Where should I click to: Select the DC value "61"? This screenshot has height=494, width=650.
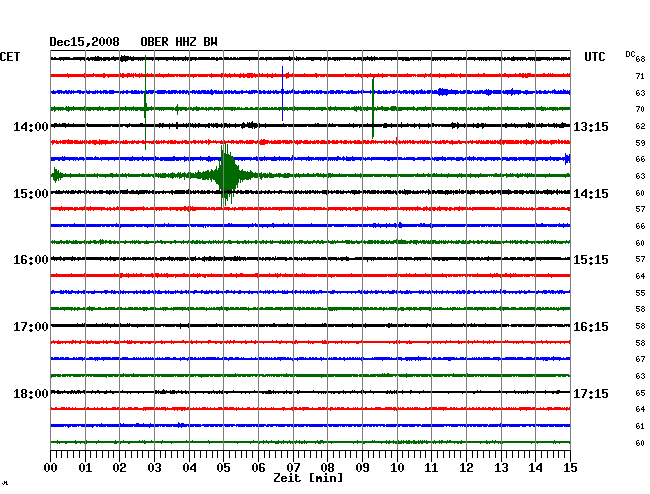[x=640, y=426]
